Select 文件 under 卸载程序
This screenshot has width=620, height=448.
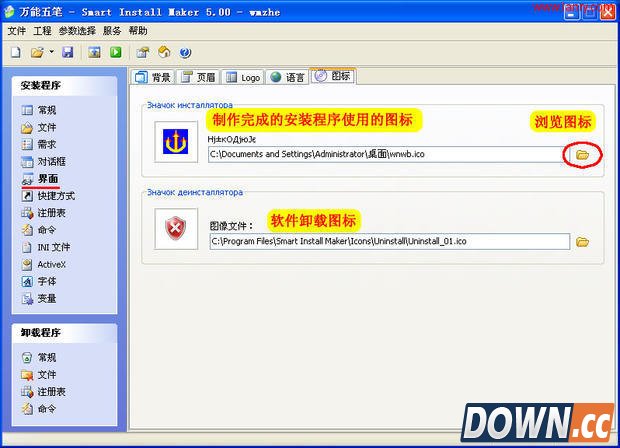39,374
